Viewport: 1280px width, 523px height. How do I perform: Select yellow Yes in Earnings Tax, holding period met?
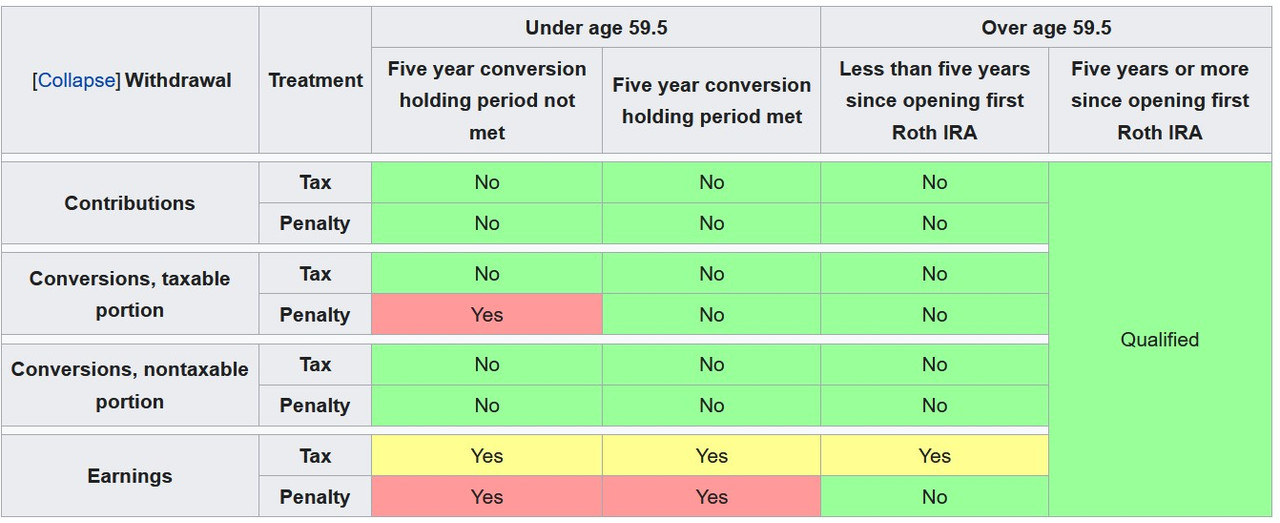click(x=711, y=456)
